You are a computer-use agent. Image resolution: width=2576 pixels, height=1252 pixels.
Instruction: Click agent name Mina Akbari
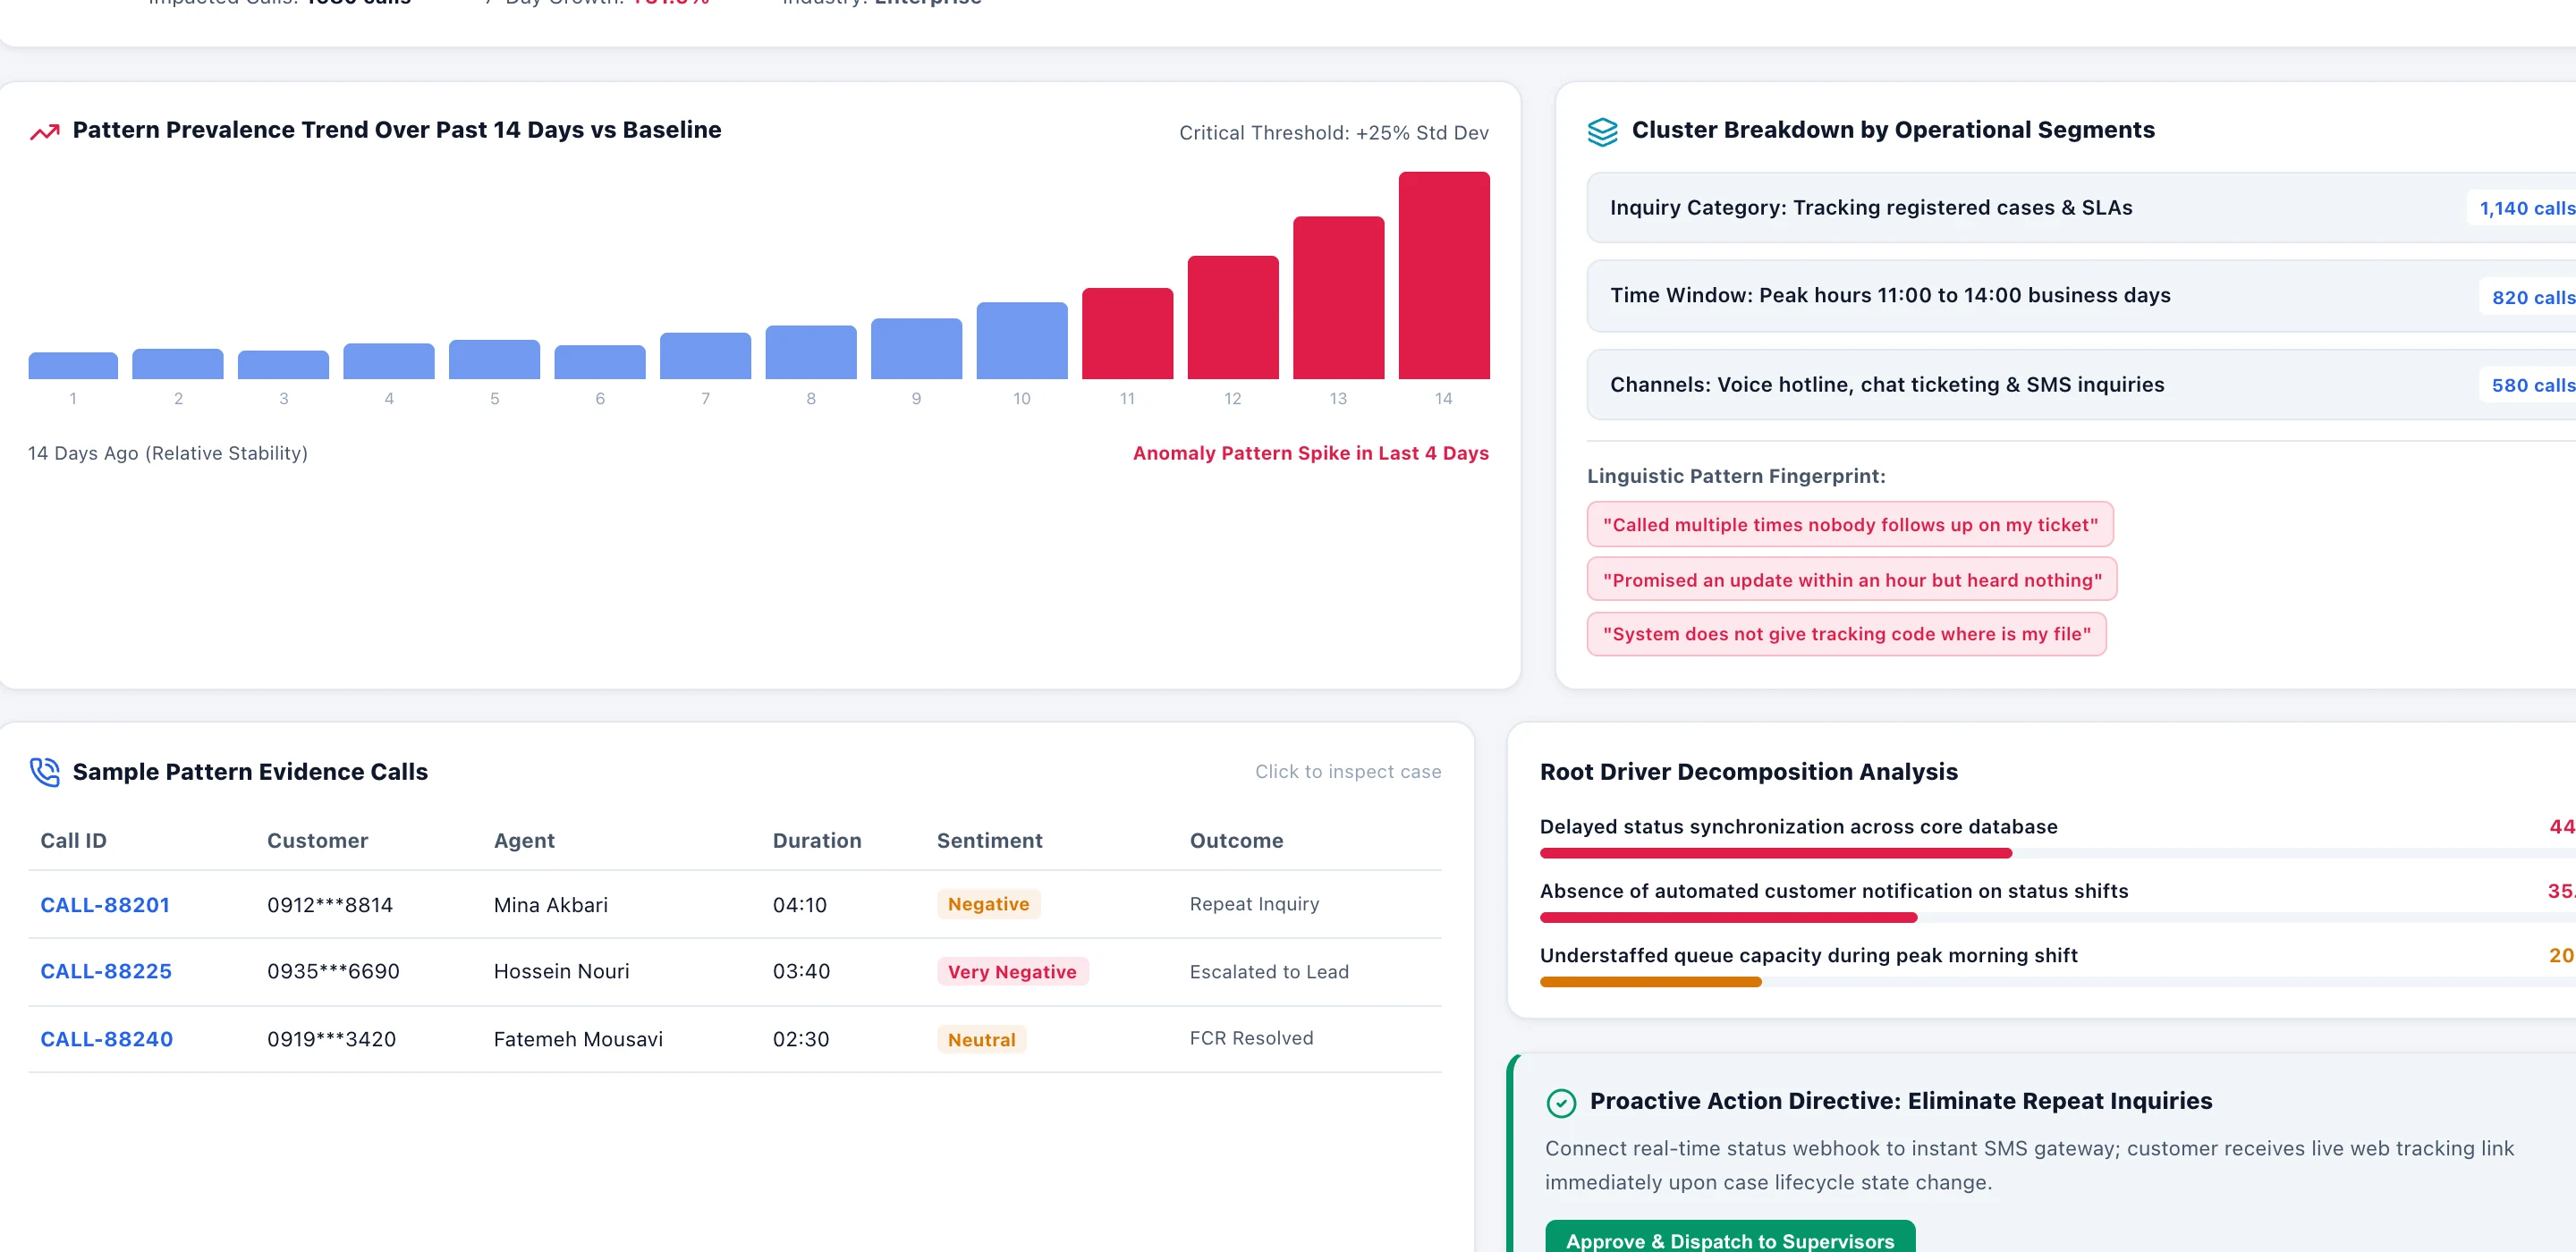click(x=550, y=905)
